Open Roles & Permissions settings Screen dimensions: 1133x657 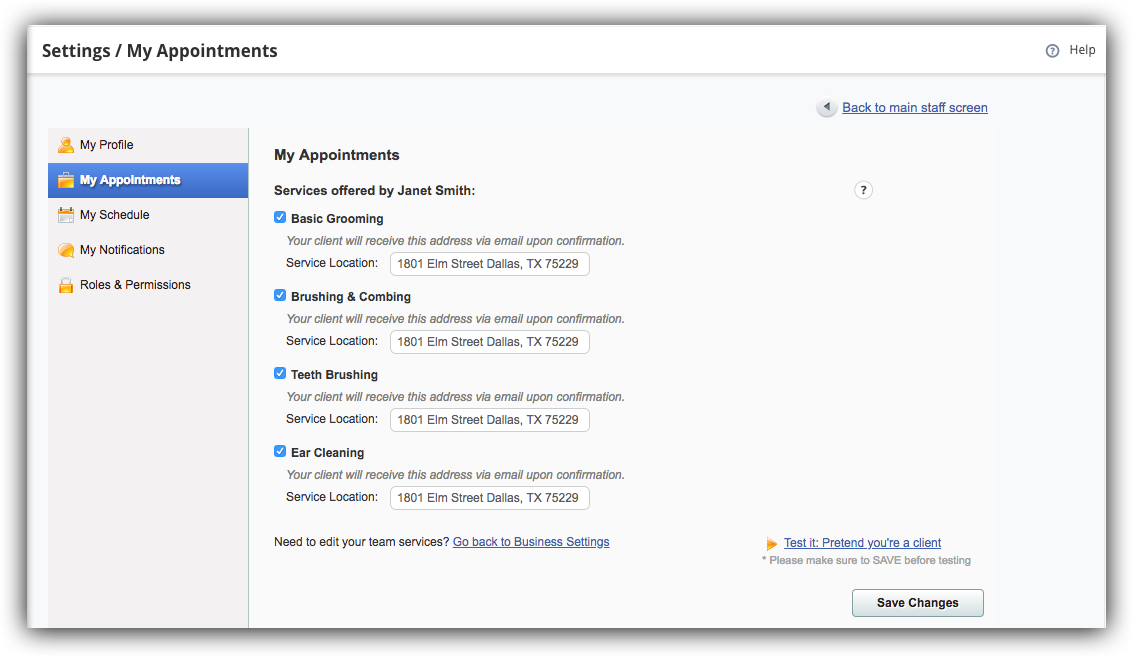[148, 285]
